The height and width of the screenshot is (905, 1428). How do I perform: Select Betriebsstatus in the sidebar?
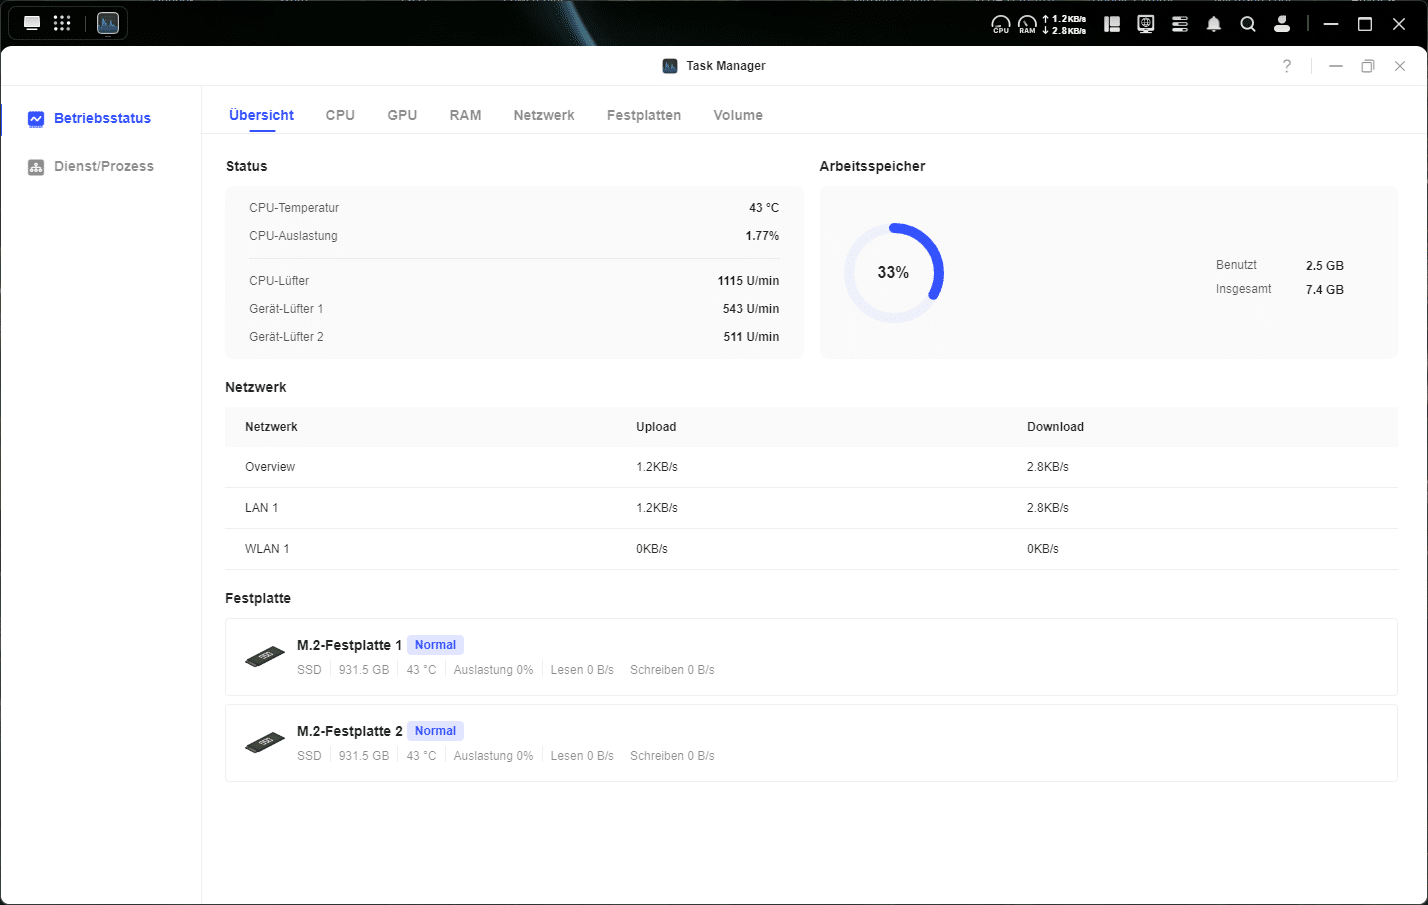pyautogui.click(x=102, y=118)
